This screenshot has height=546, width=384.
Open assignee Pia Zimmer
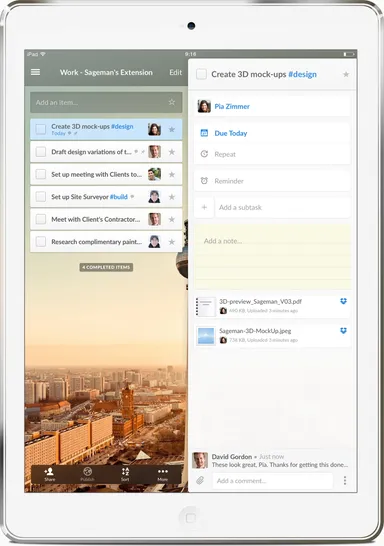pyautogui.click(x=272, y=106)
